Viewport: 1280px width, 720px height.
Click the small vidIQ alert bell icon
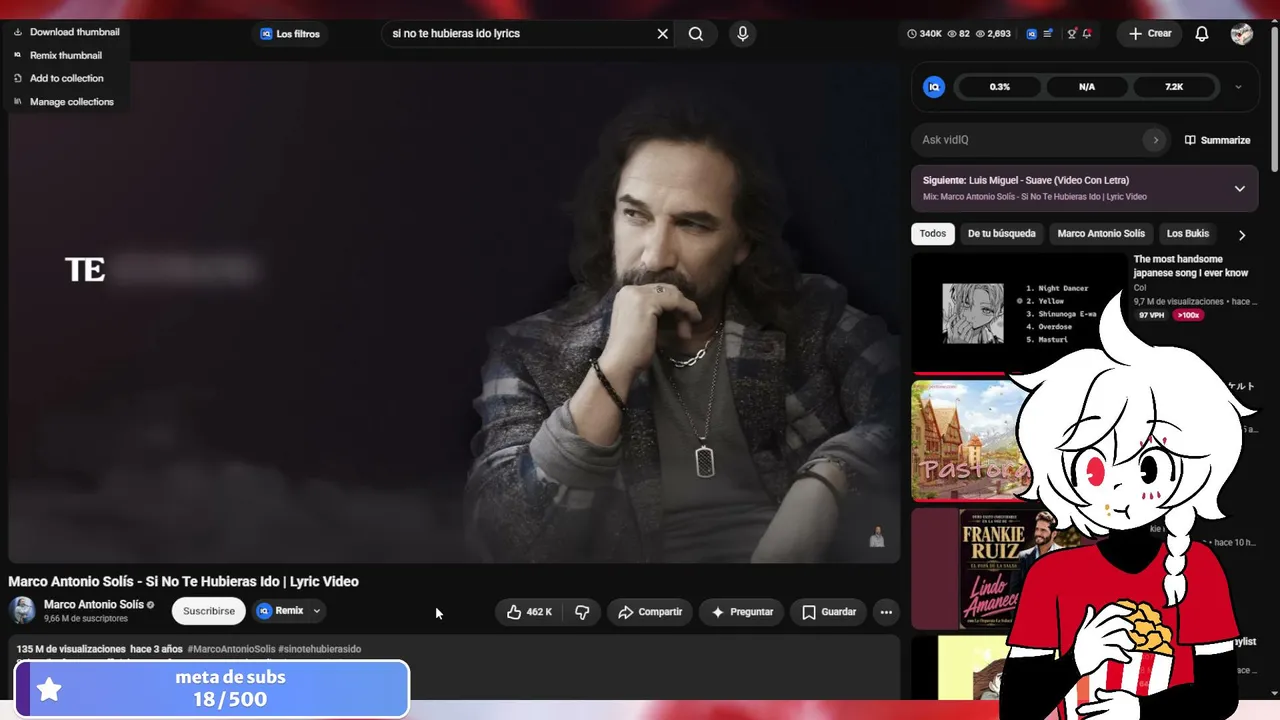point(1087,34)
